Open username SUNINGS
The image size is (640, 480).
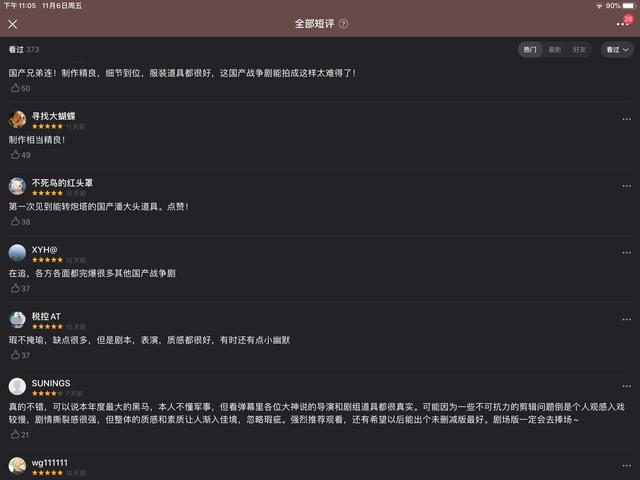pos(51,383)
